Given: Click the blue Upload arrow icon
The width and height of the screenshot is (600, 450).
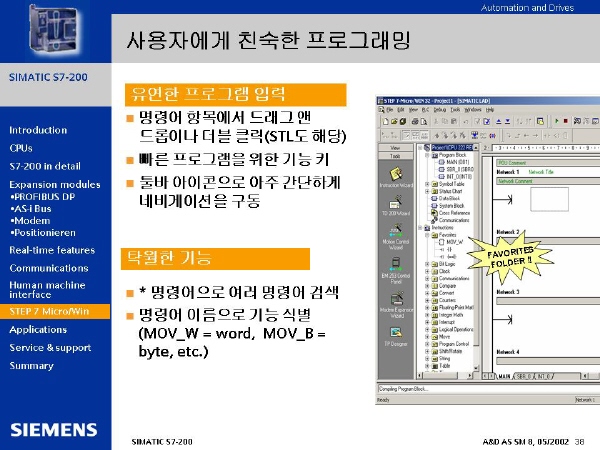Looking at the screenshot, I should click(x=499, y=122).
